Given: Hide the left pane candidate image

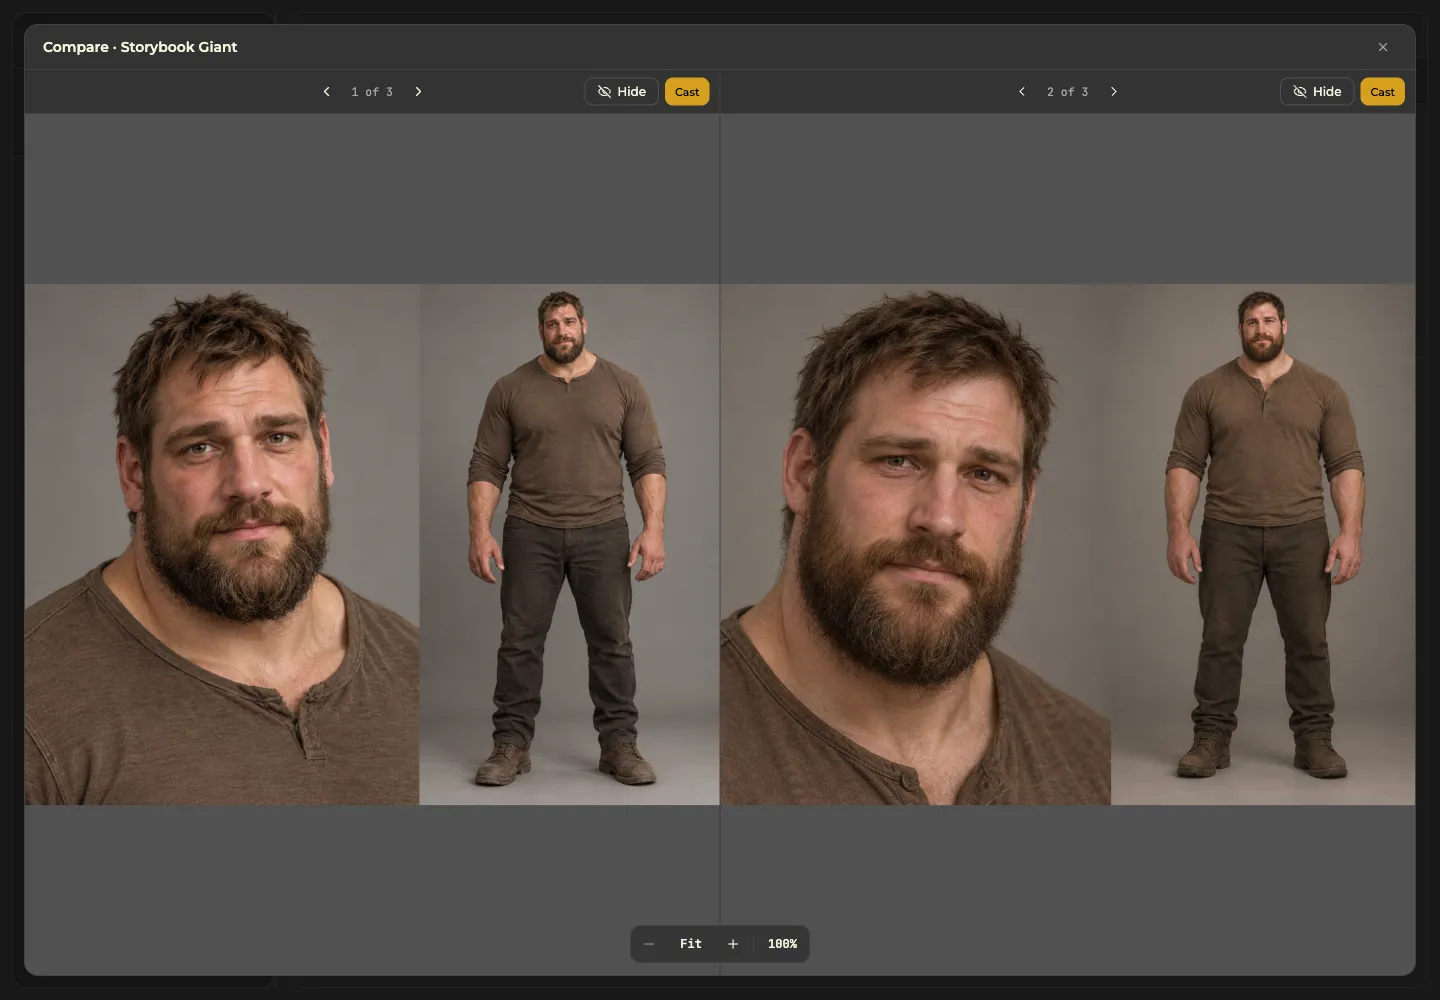Looking at the screenshot, I should click(x=622, y=92).
